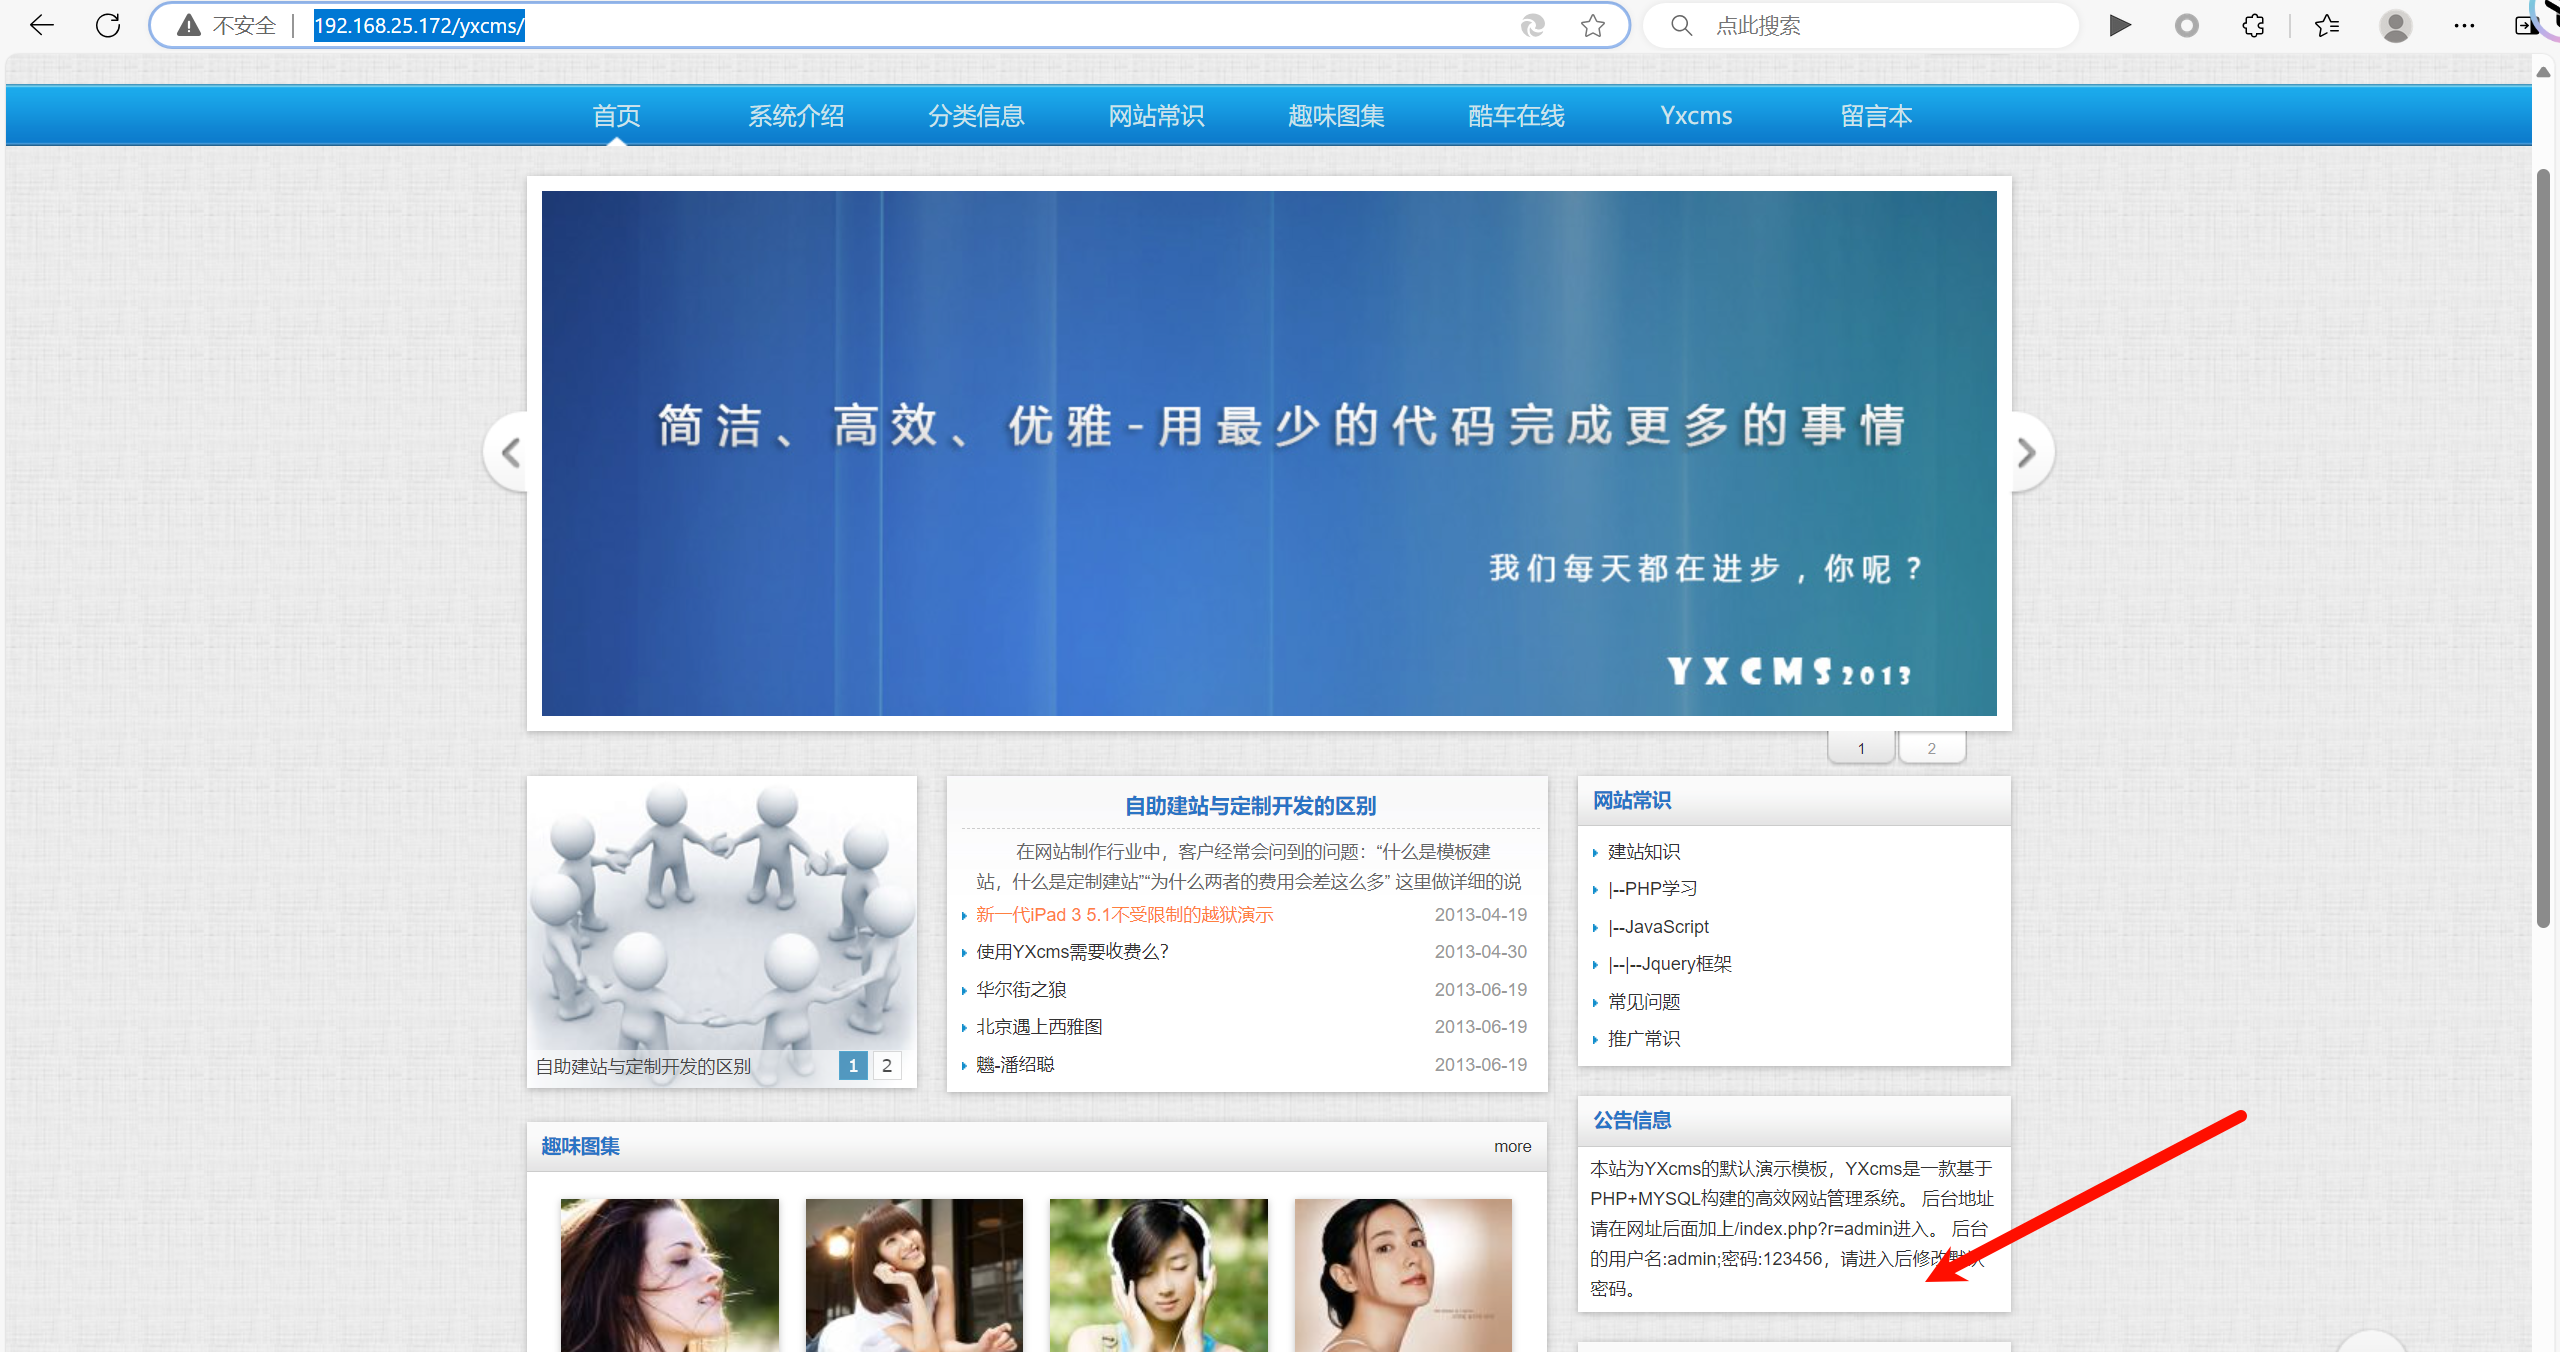Open the 留言本 navigation item
Screen dimensions: 2560x1352
pyautogui.click(x=1876, y=116)
